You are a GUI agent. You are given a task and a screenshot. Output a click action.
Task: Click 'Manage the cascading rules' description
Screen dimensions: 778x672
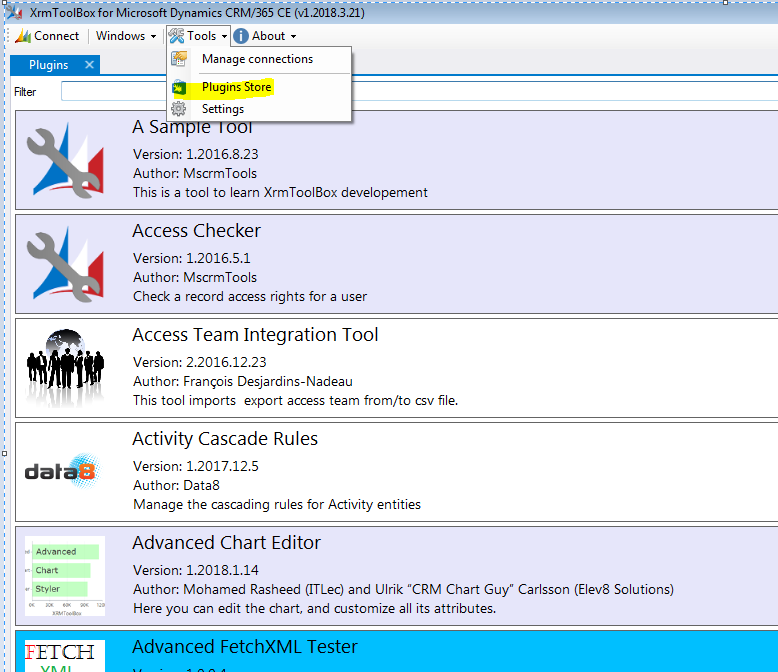pos(277,505)
